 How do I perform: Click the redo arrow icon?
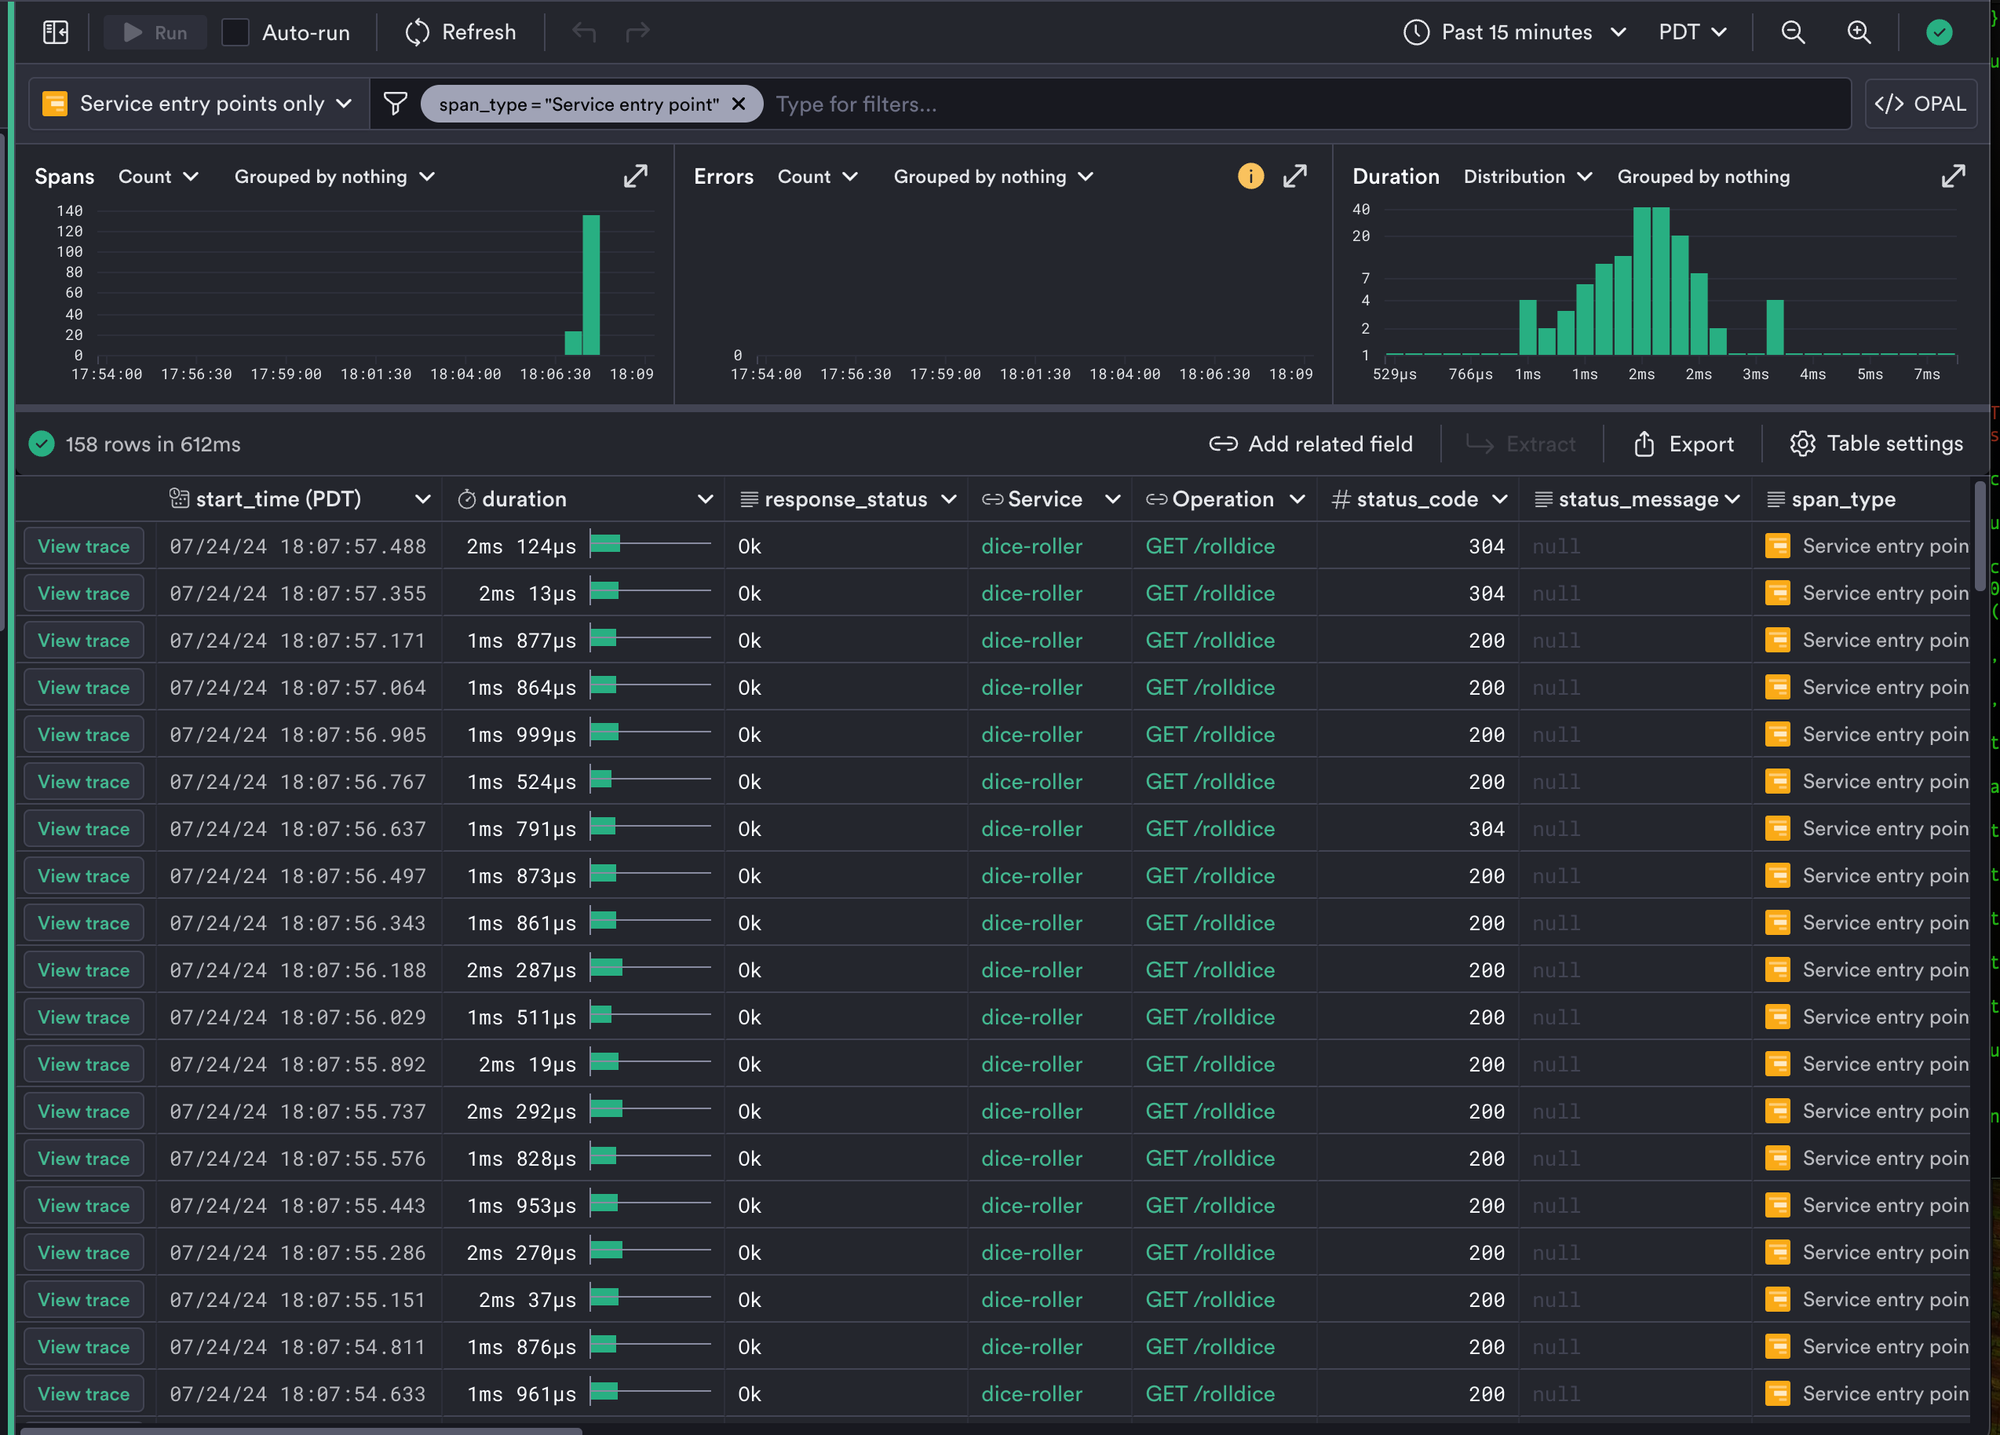click(x=638, y=32)
